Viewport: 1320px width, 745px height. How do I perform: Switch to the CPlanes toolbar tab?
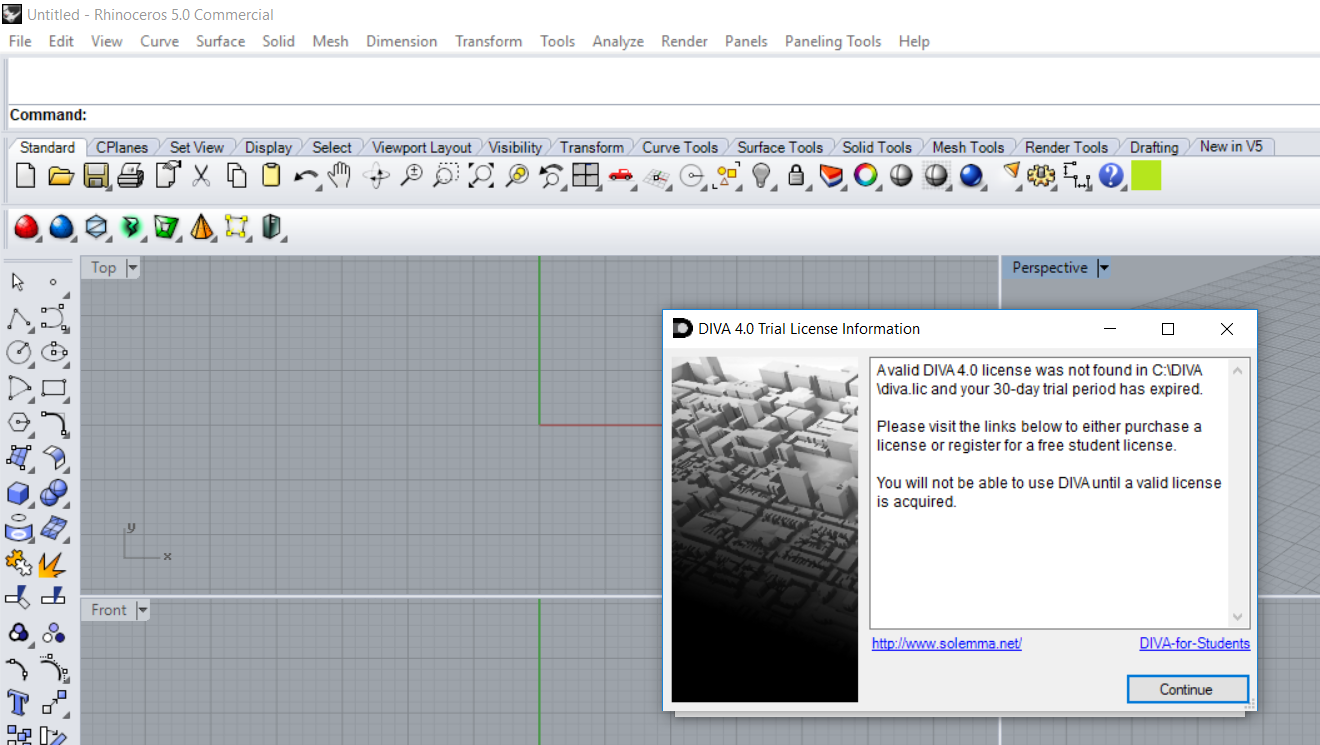click(122, 147)
